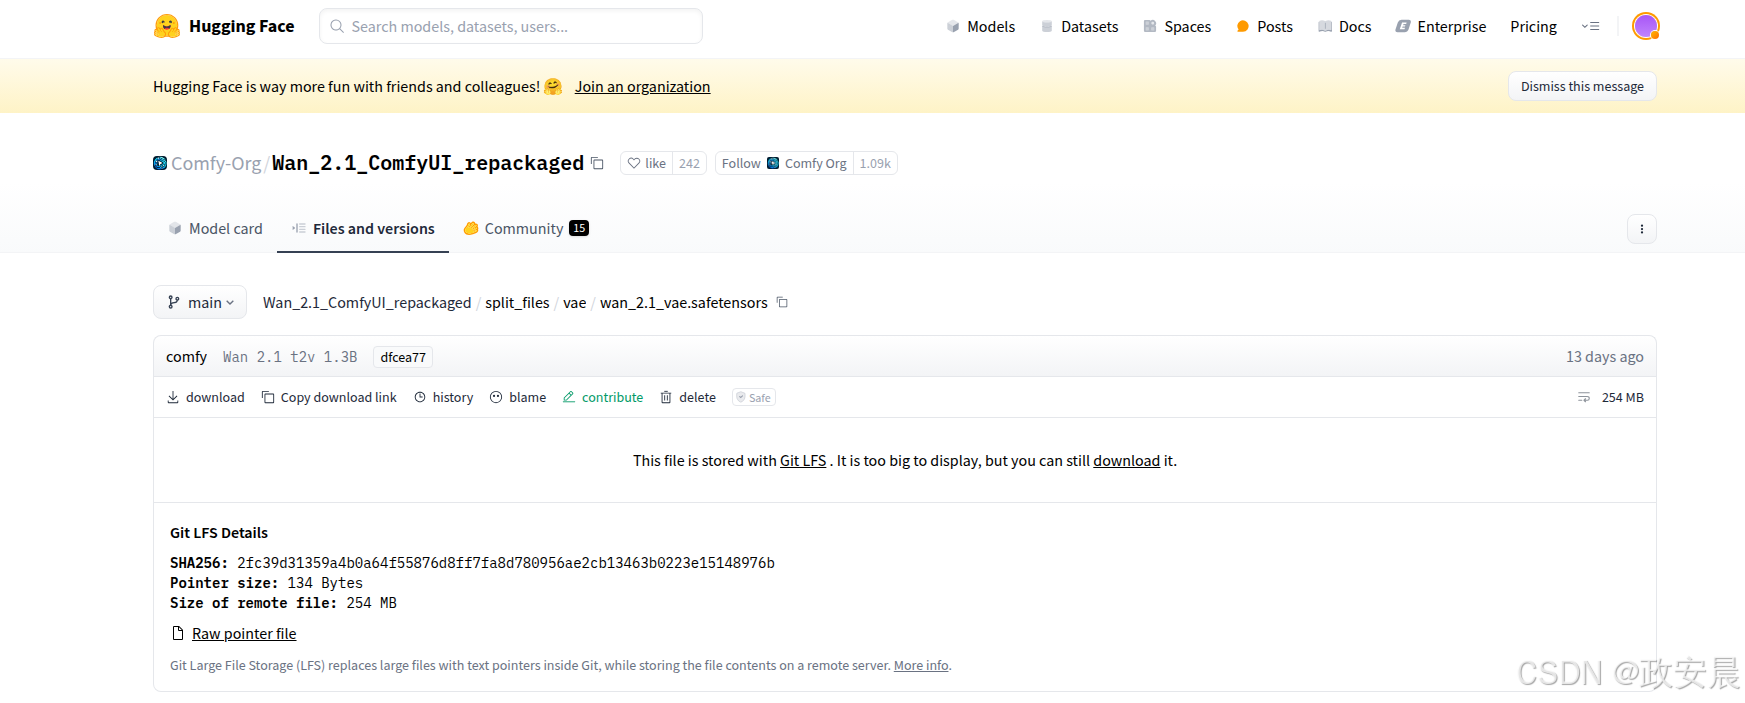1745x703 pixels.
Task: Like the repository
Action: point(646,163)
